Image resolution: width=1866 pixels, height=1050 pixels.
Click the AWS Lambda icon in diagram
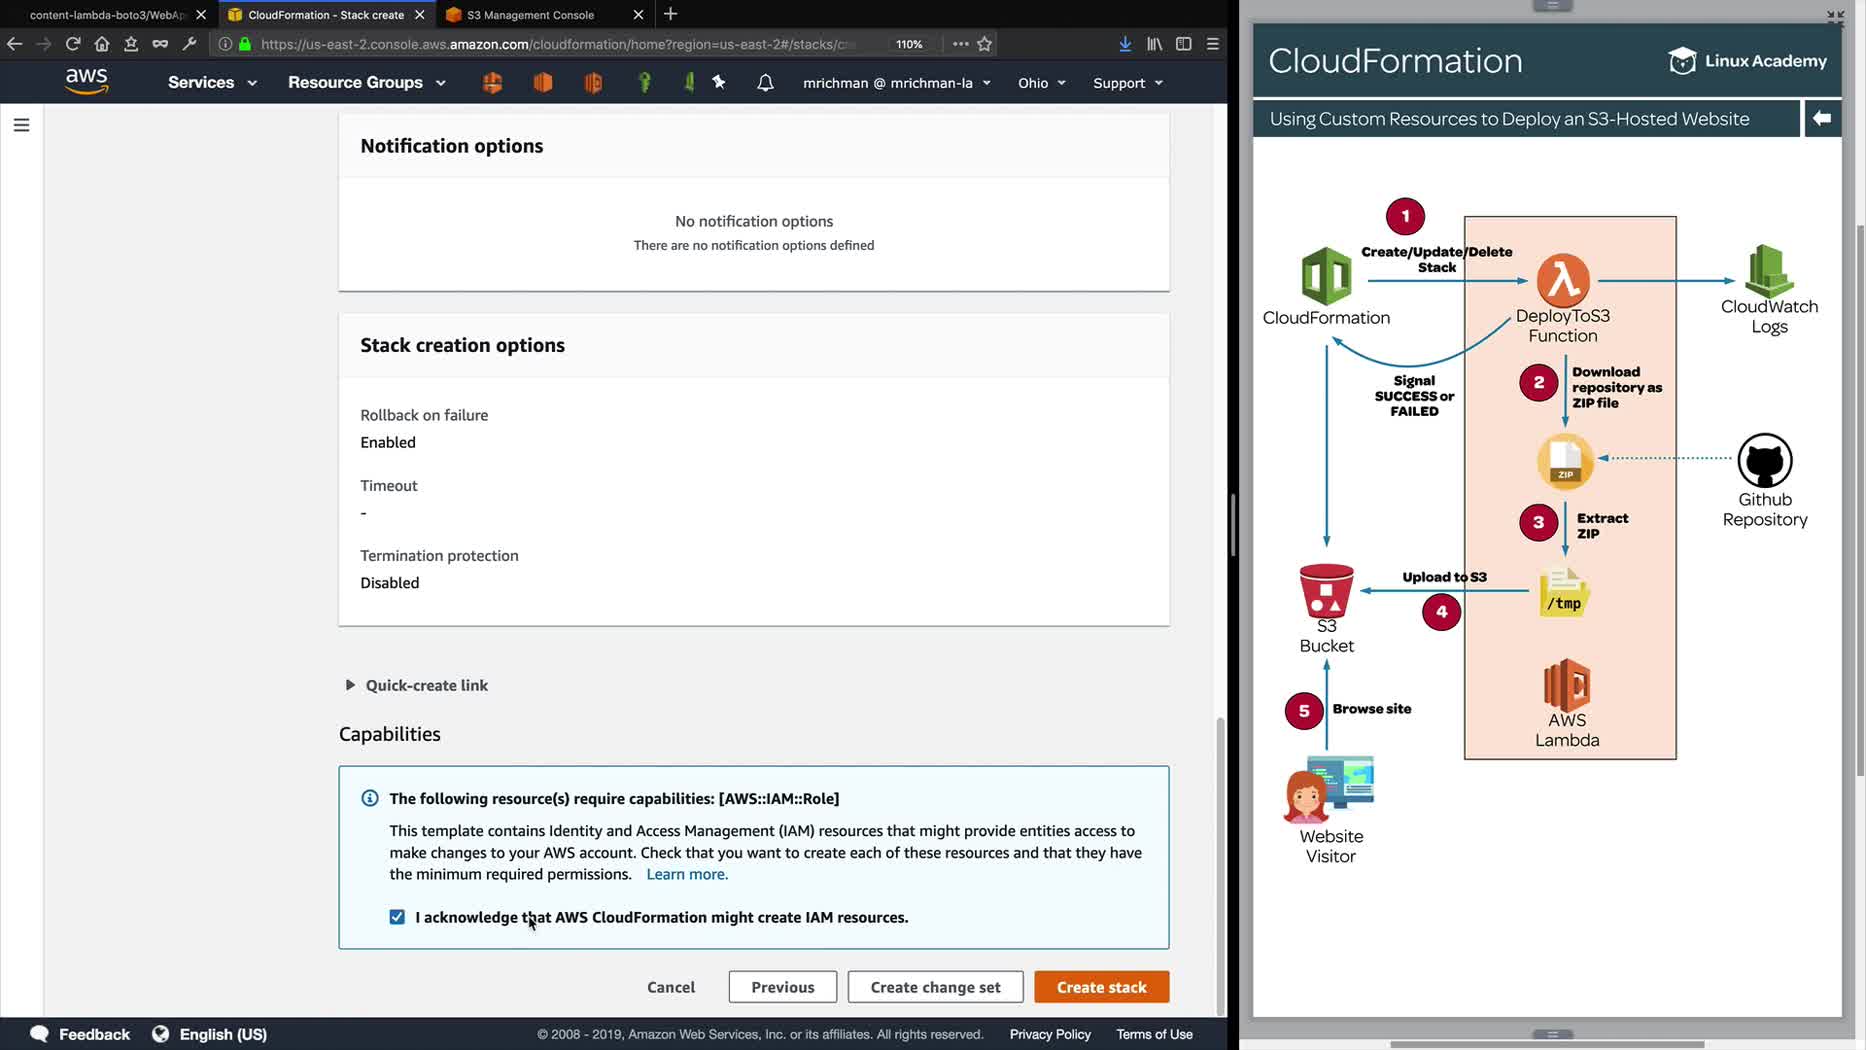pos(1567,685)
